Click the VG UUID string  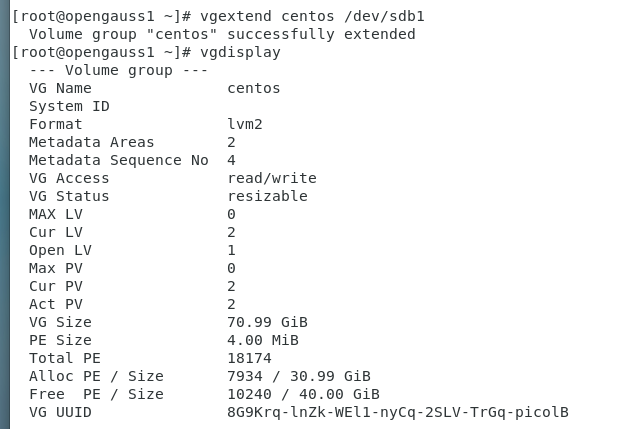coord(398,412)
